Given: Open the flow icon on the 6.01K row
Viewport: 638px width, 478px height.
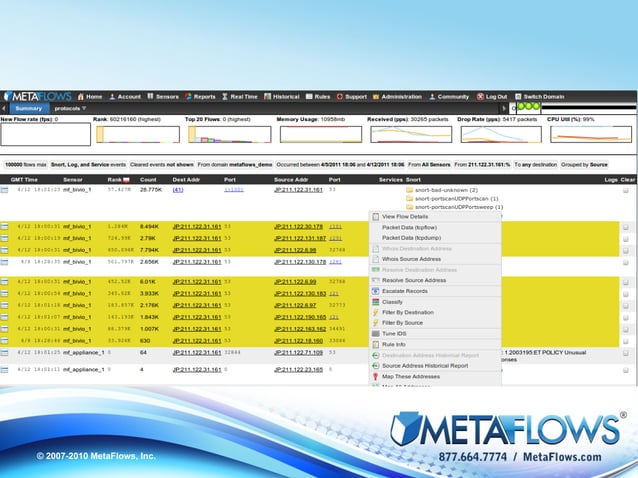Looking at the screenshot, I should (x=4, y=282).
